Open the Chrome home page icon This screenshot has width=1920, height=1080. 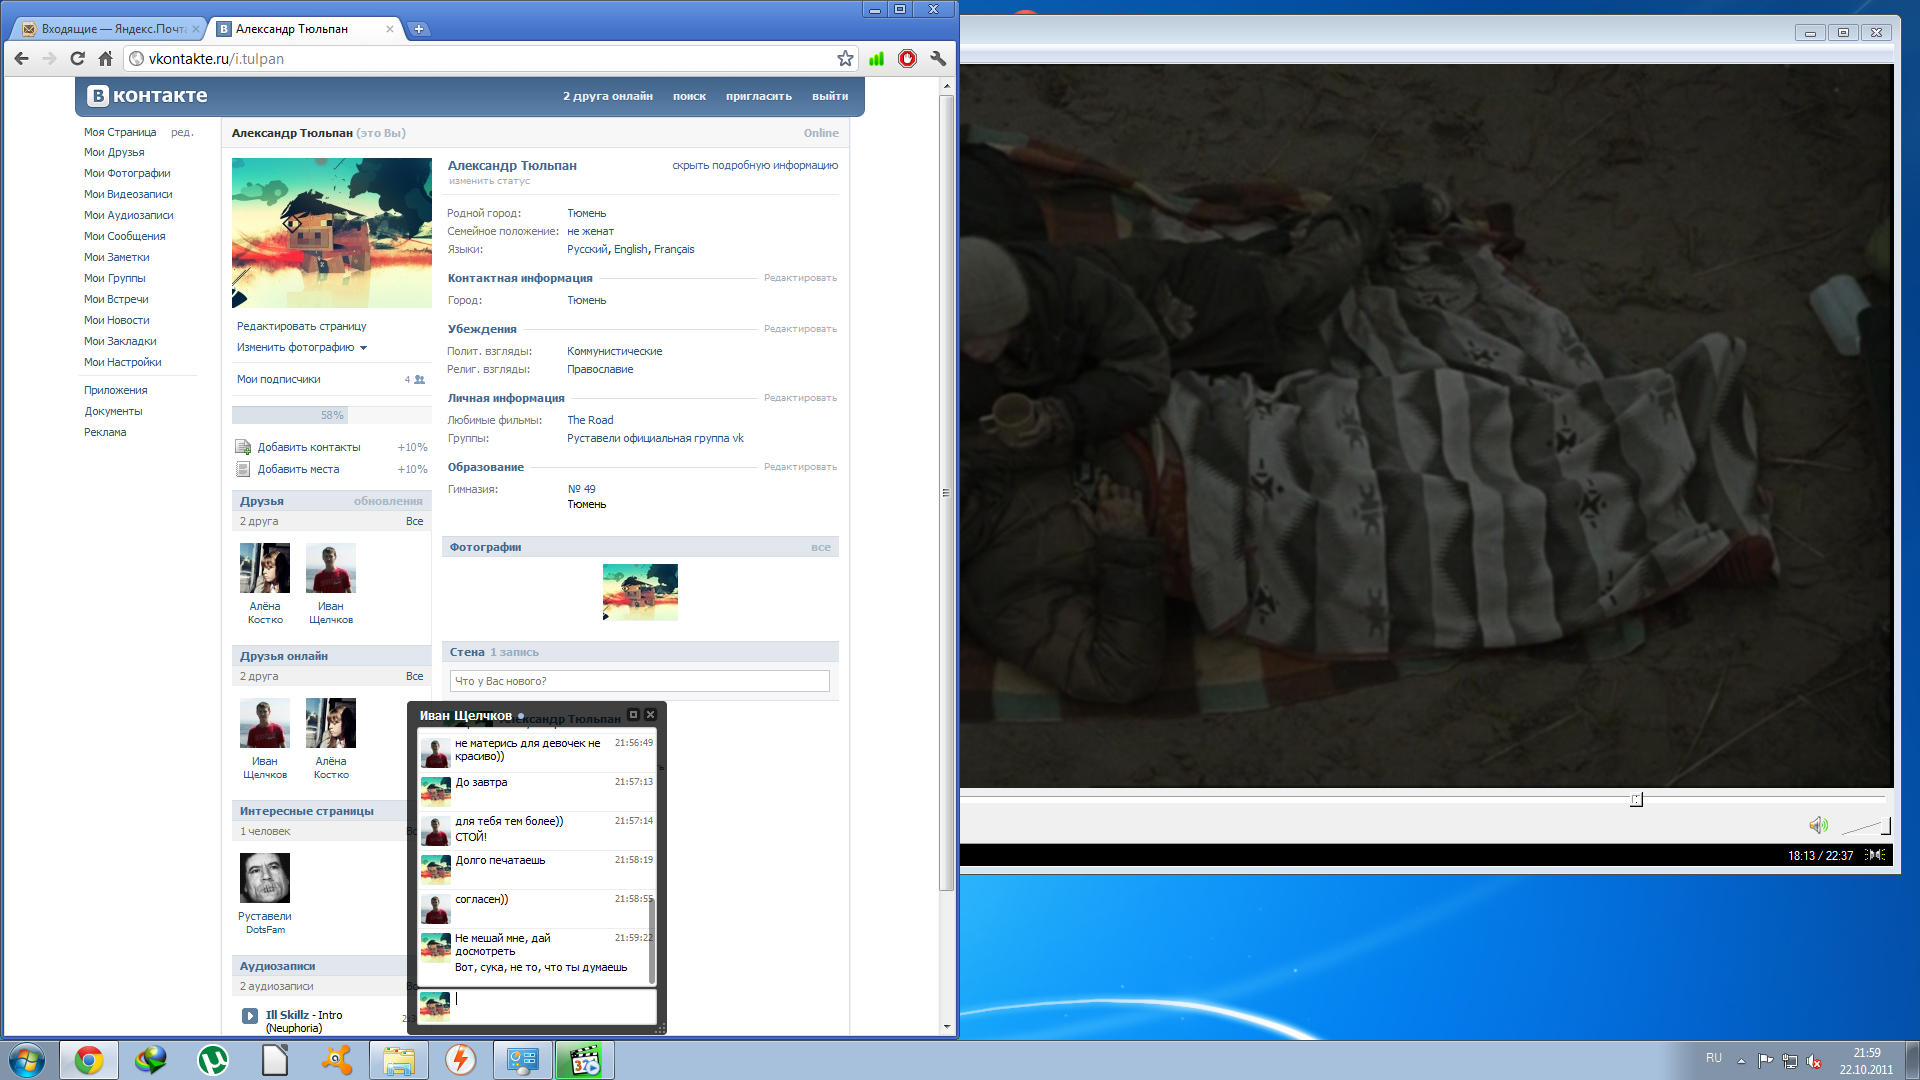tap(105, 59)
